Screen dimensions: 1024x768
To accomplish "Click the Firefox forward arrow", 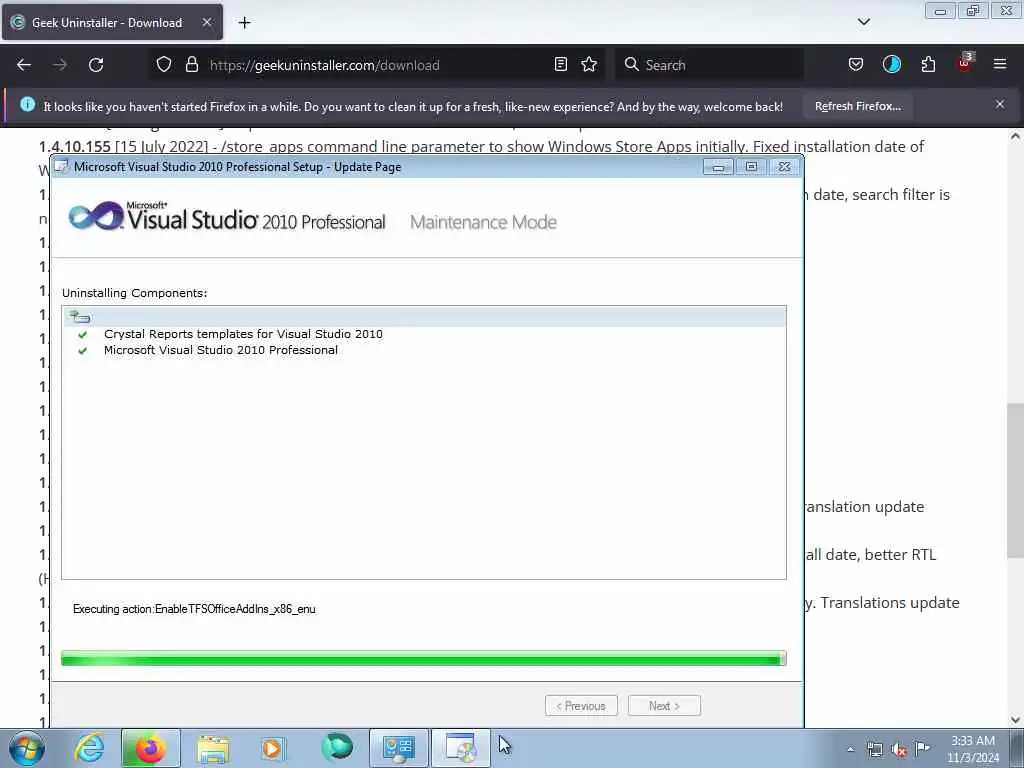I will click(x=60, y=65).
